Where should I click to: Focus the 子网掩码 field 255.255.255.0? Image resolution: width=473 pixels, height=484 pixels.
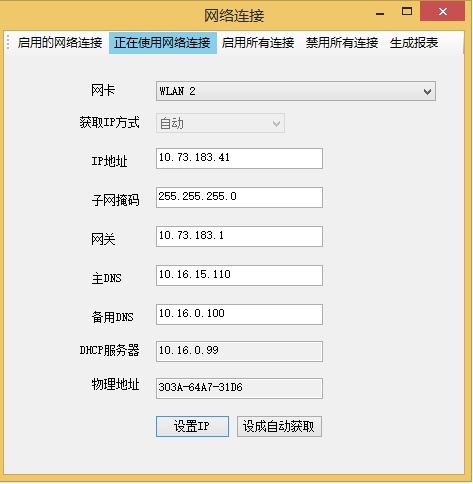click(239, 198)
